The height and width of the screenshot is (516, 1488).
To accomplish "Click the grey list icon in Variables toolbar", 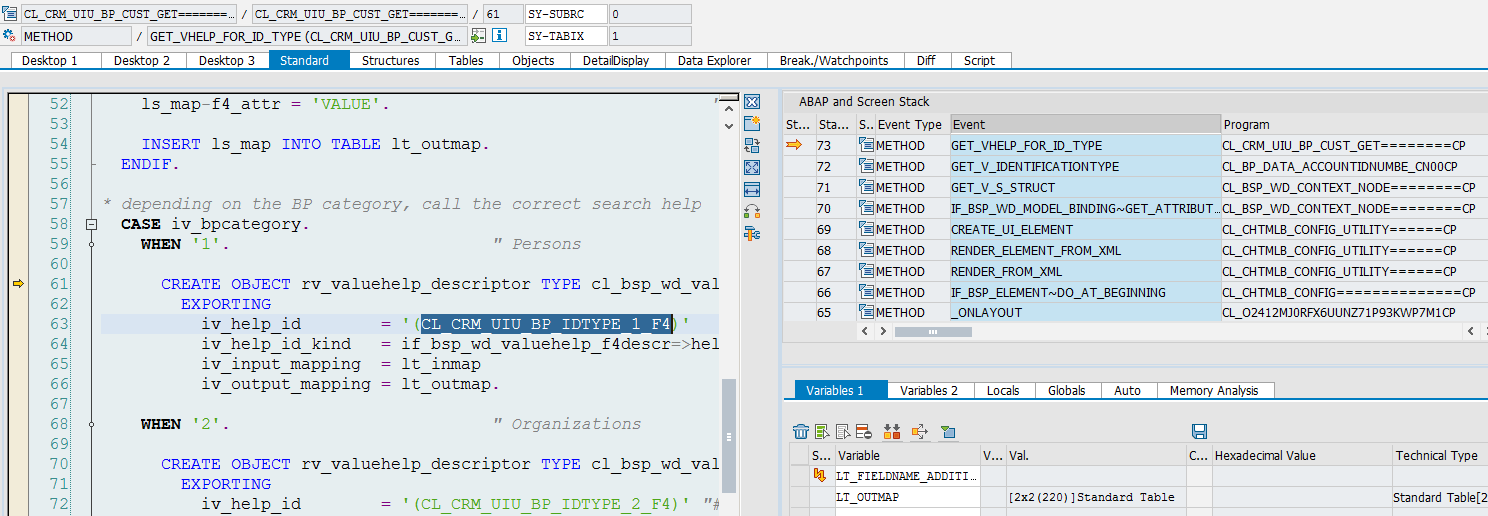I will pyautogui.click(x=843, y=431).
